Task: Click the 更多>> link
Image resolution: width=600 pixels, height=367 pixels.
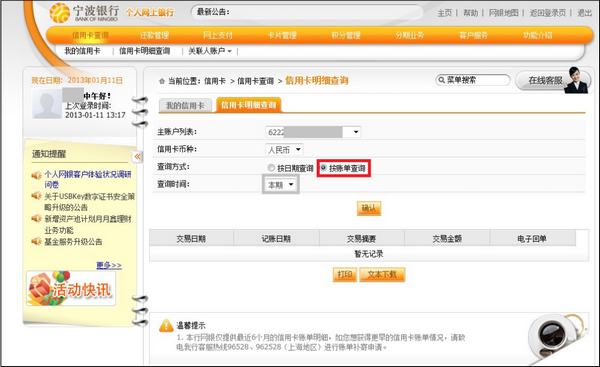Action: 109,265
